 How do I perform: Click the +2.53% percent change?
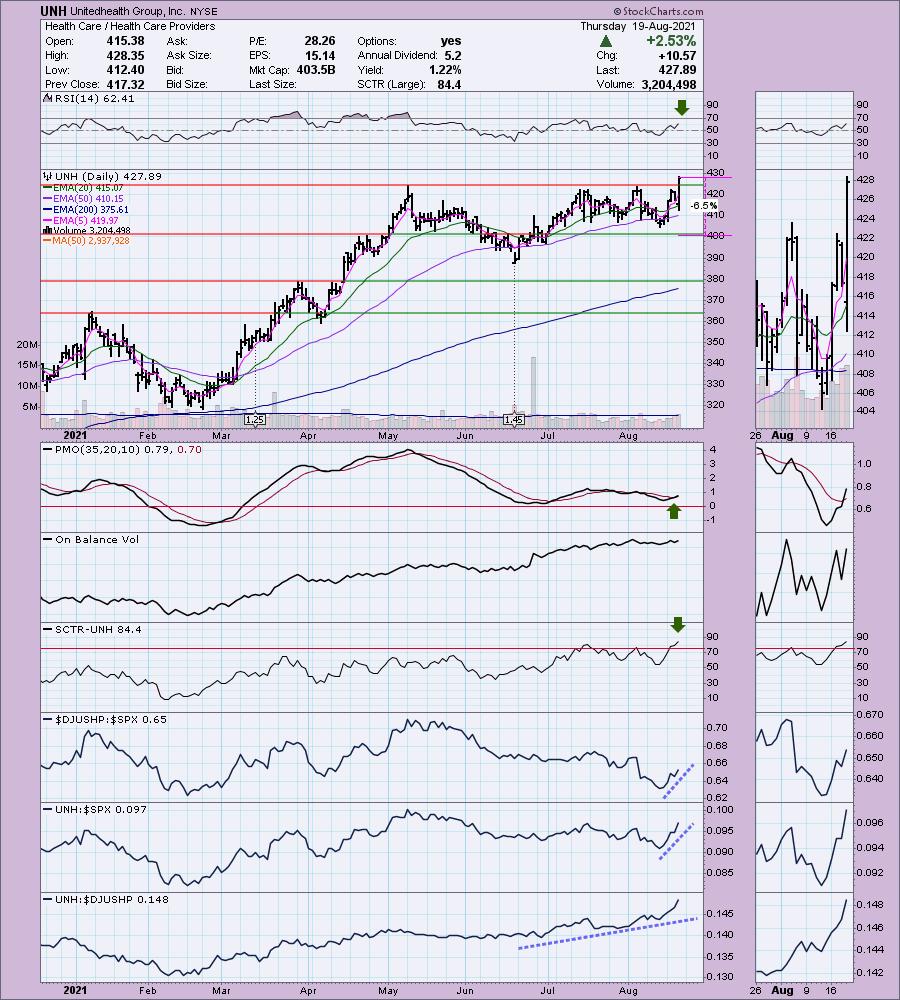[671, 41]
